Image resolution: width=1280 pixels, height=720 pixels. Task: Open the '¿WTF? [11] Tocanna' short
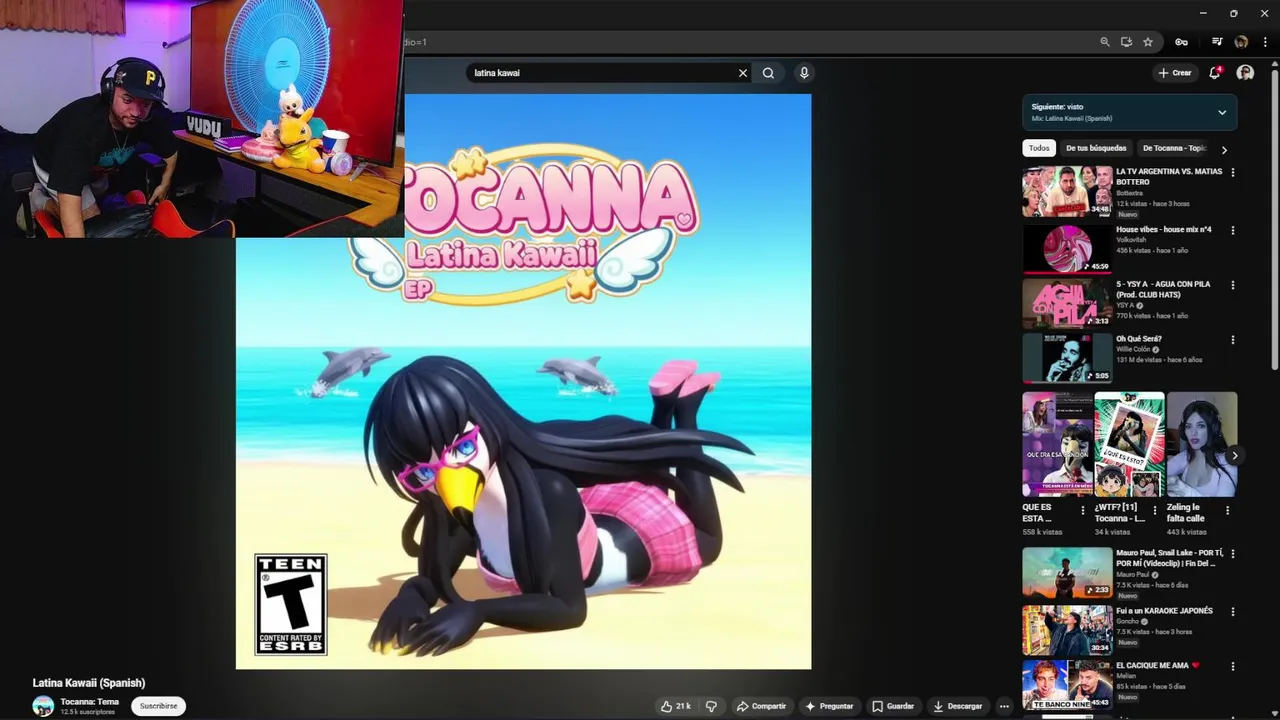tap(1129, 445)
